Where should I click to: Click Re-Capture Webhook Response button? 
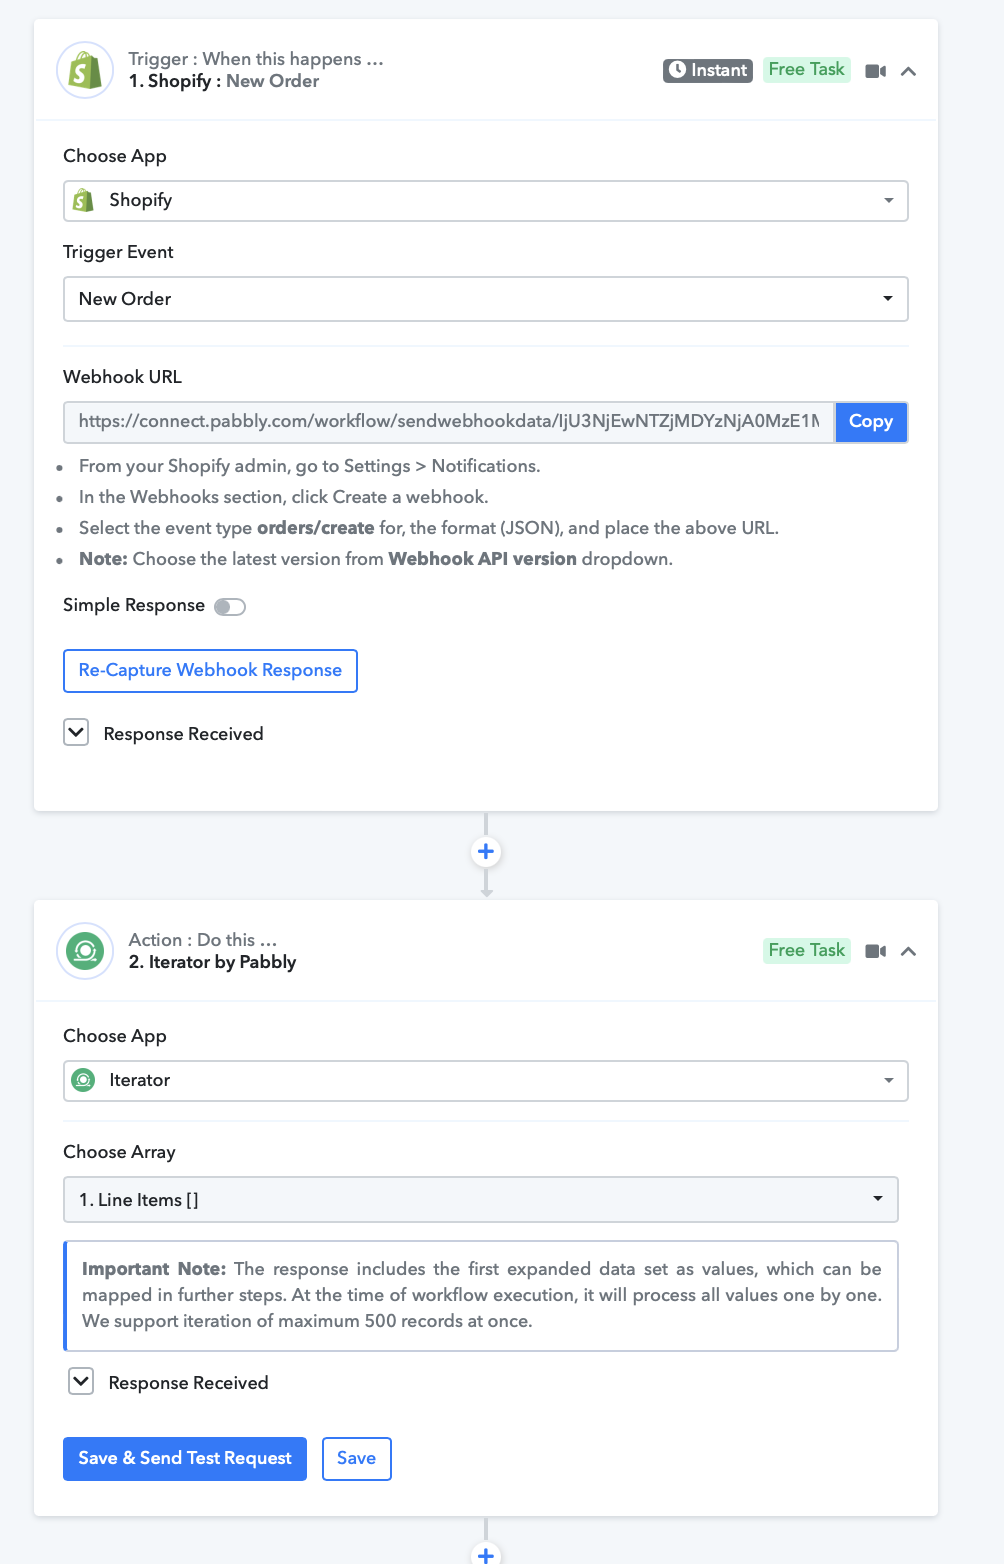[x=210, y=670]
